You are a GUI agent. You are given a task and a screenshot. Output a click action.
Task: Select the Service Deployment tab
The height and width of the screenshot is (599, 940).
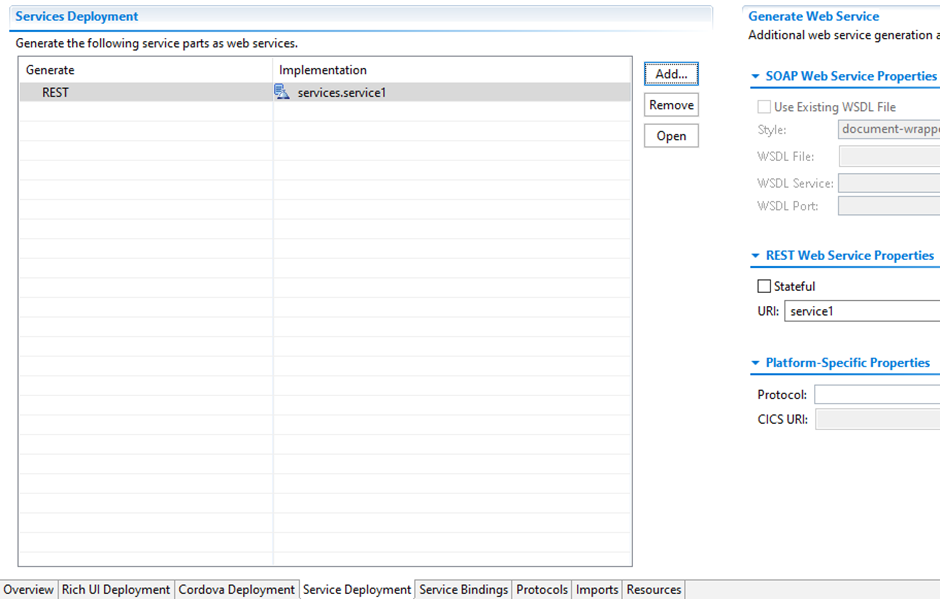click(357, 589)
